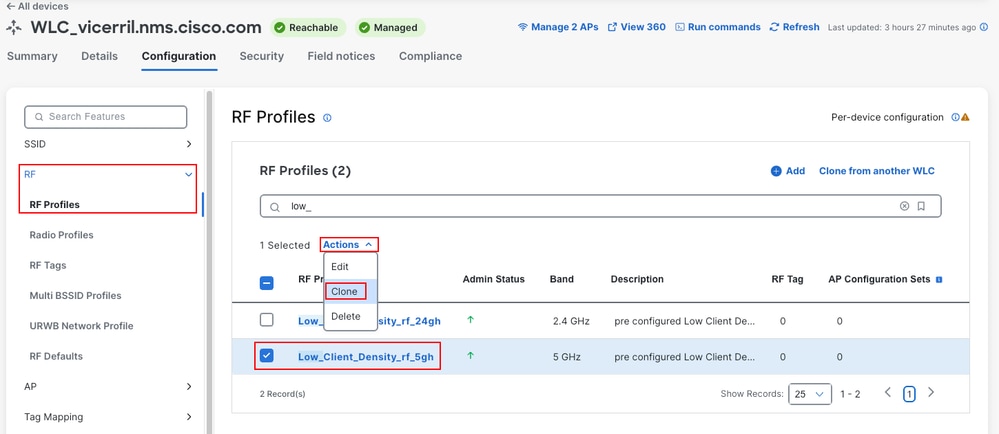This screenshot has height=434, width=999.
Task: Click the AP Configuration Sets info icon
Action: 939,280
